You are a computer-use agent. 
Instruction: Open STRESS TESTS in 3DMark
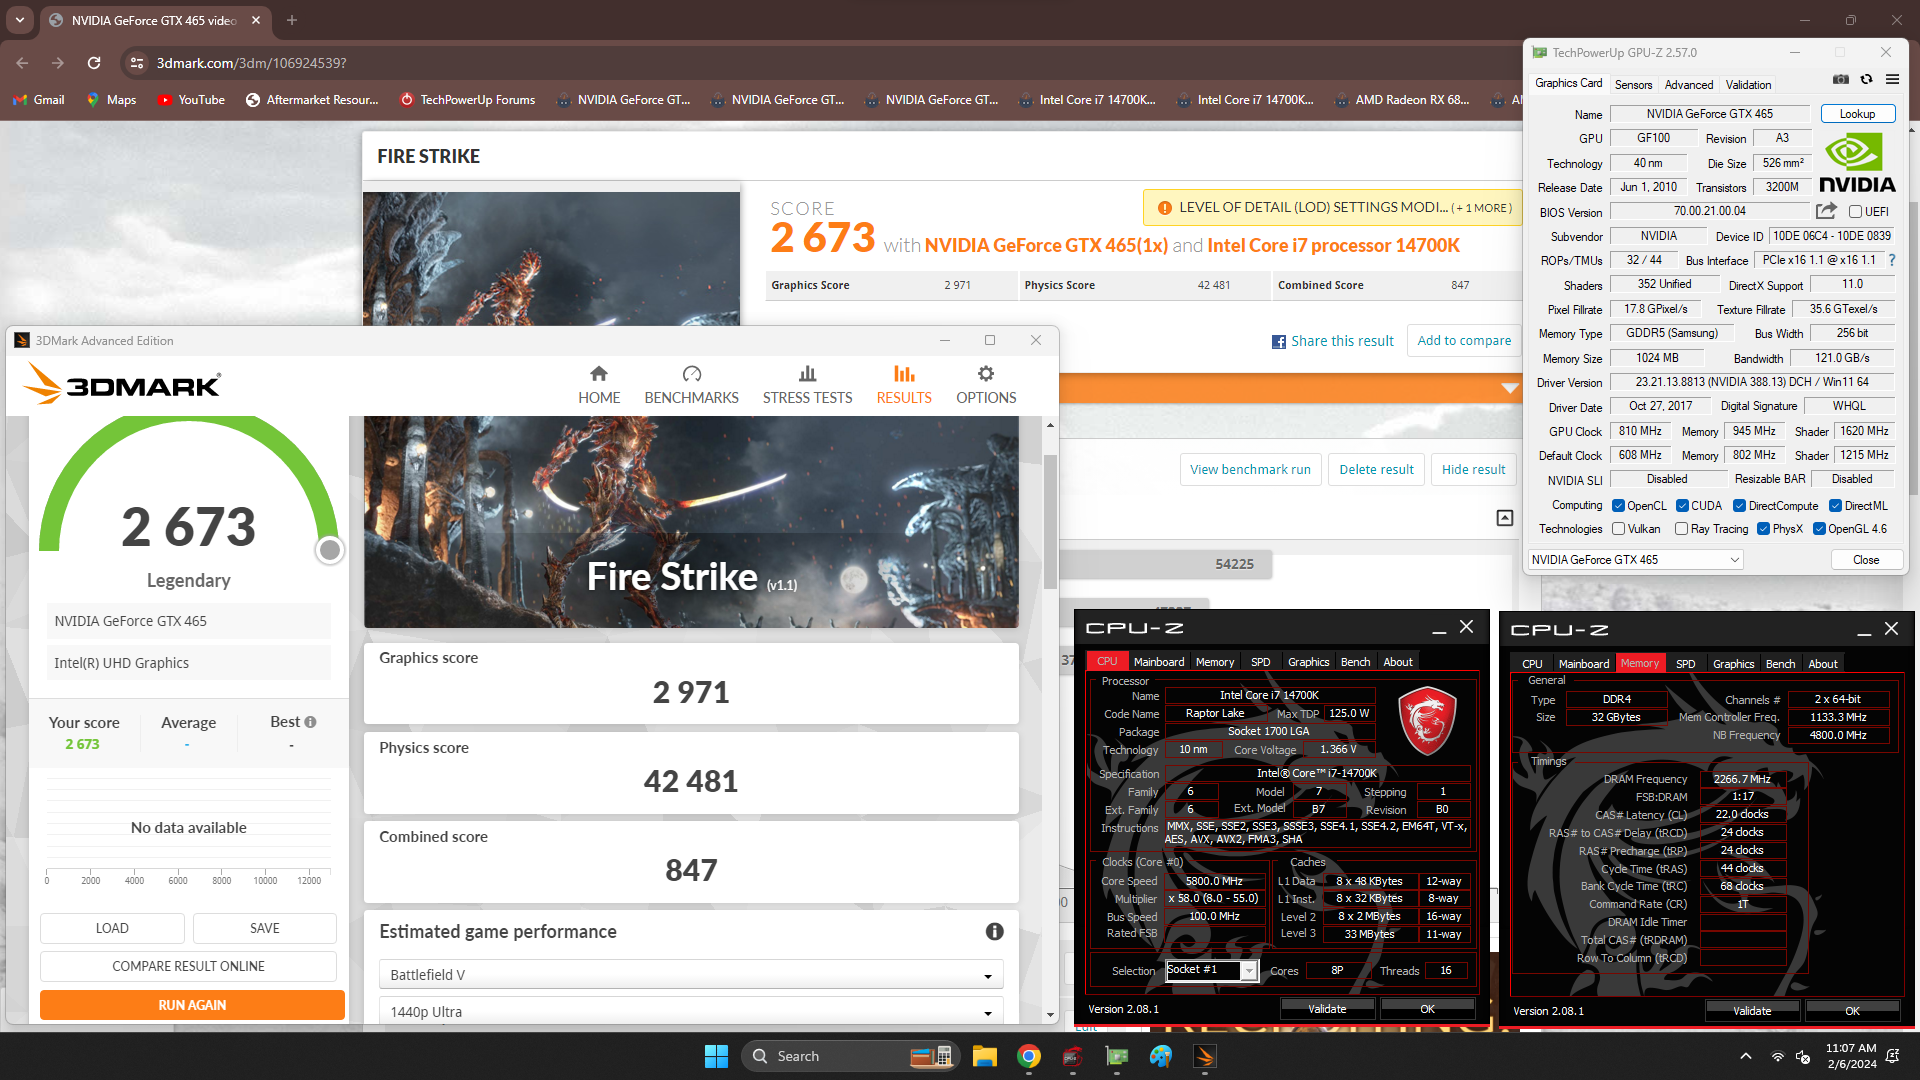(x=807, y=385)
